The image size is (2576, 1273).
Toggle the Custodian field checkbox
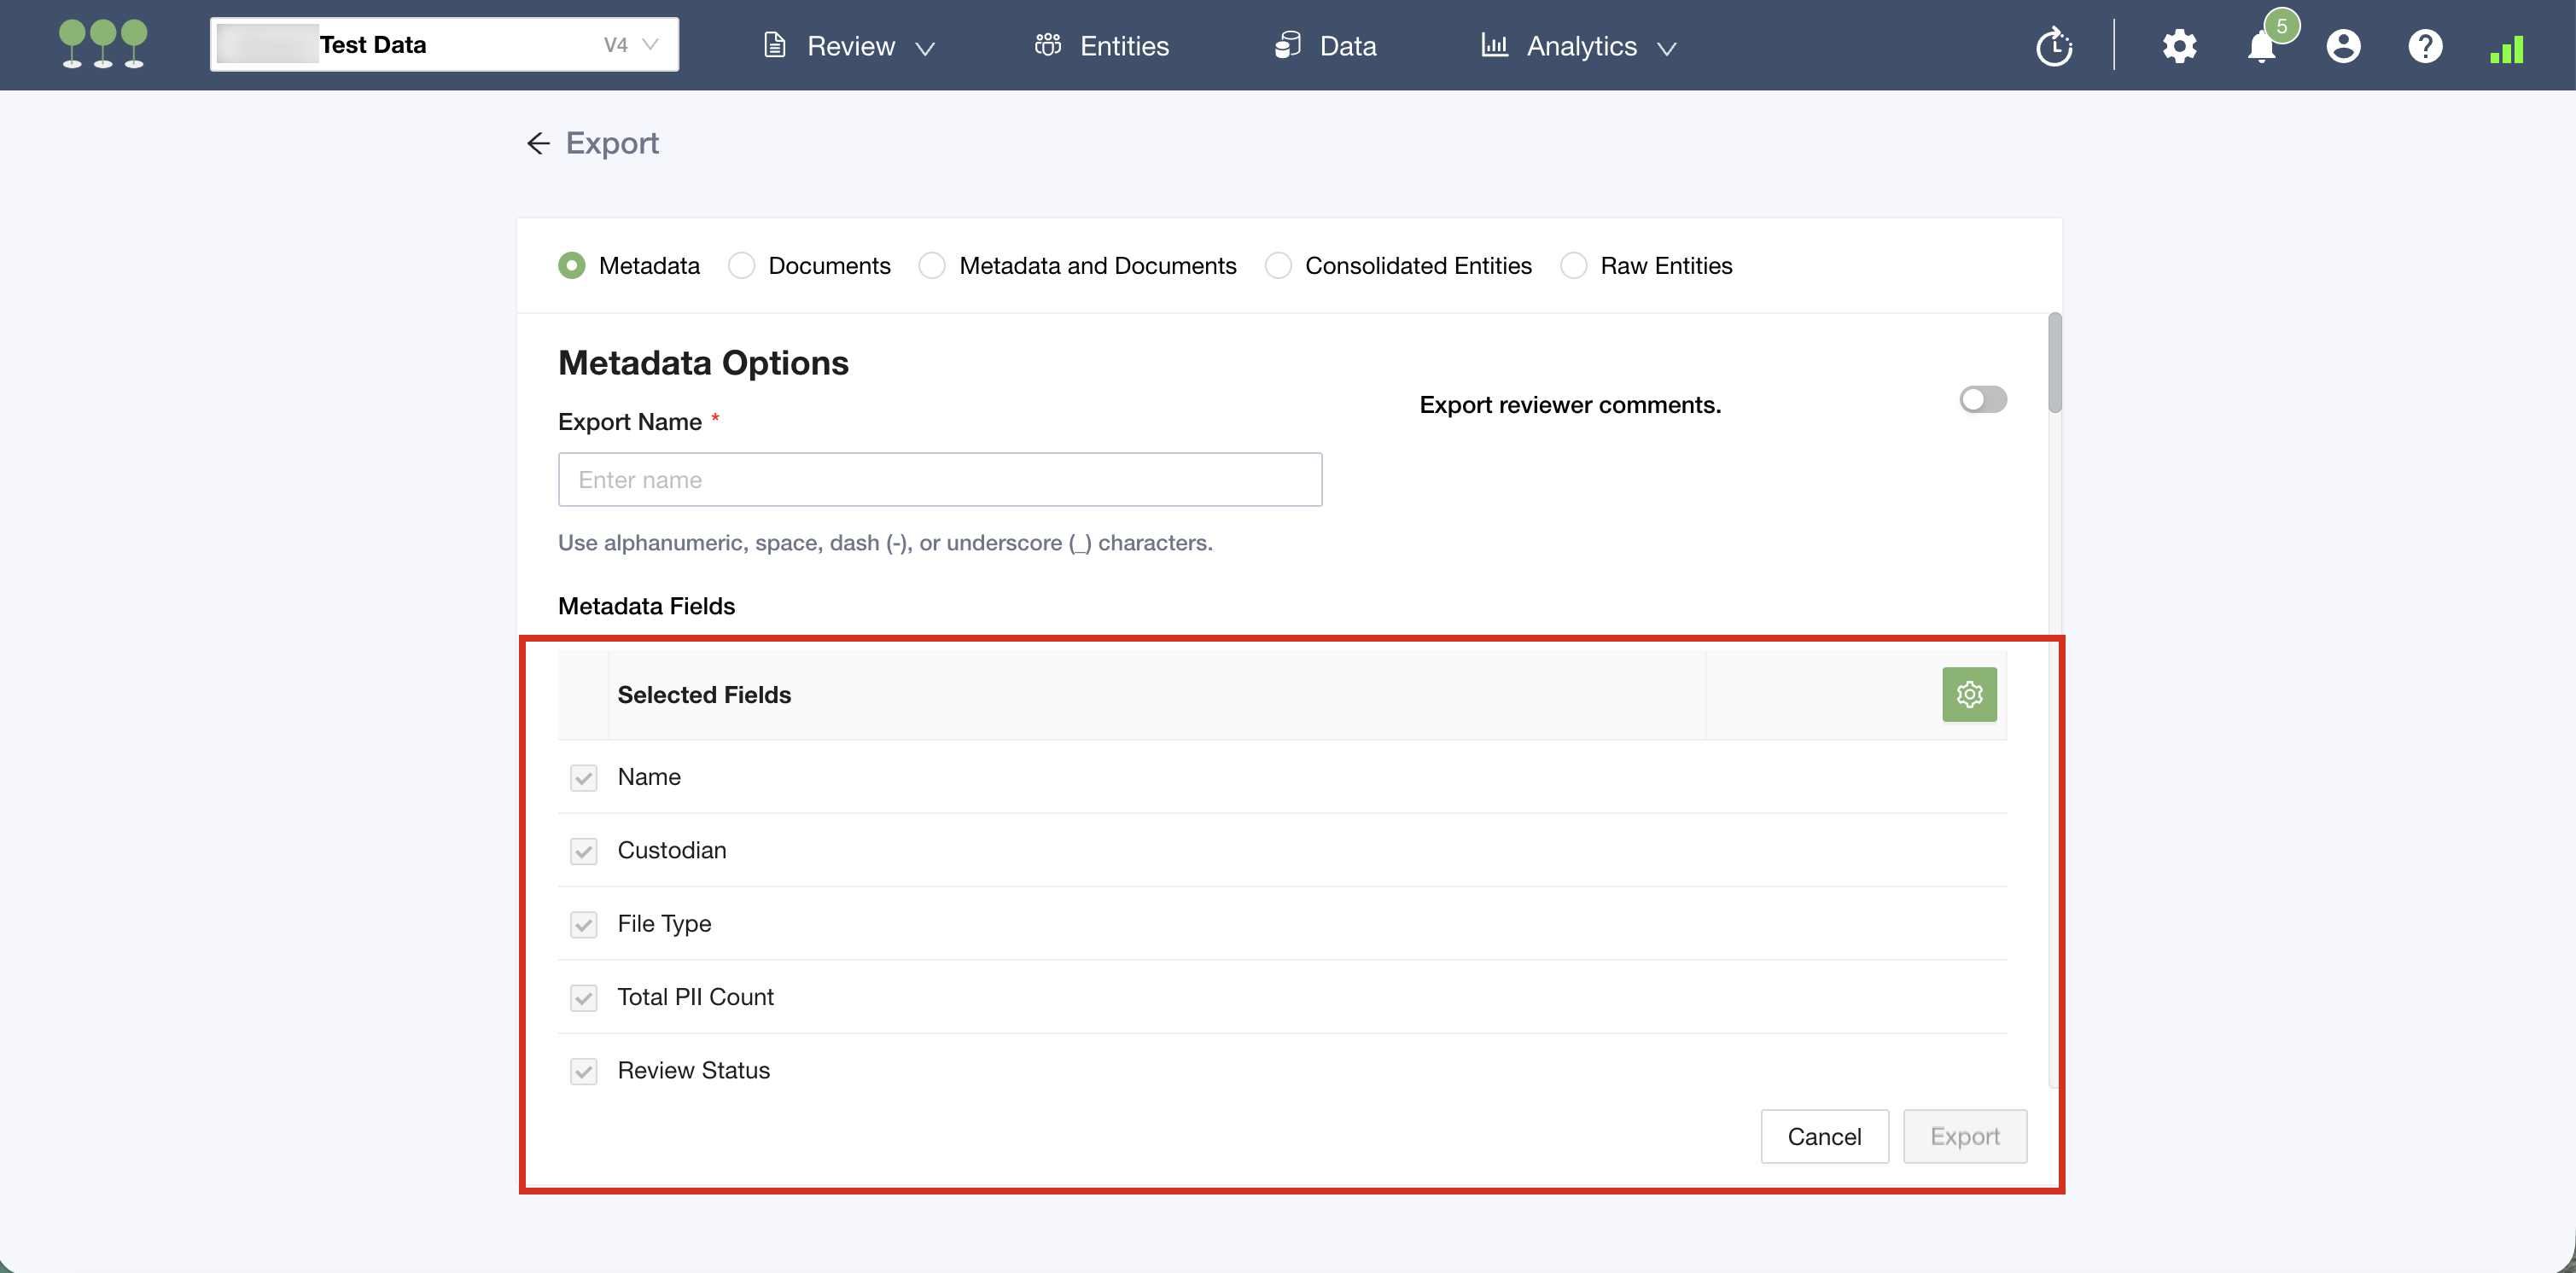583,851
